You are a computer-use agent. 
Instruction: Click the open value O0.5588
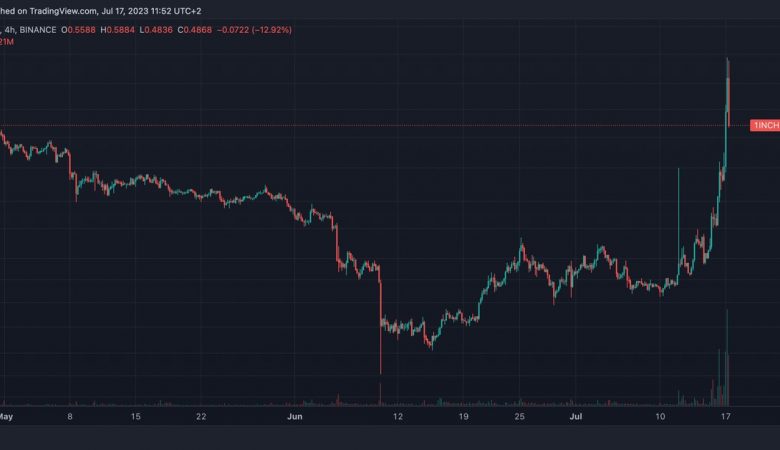[x=78, y=30]
